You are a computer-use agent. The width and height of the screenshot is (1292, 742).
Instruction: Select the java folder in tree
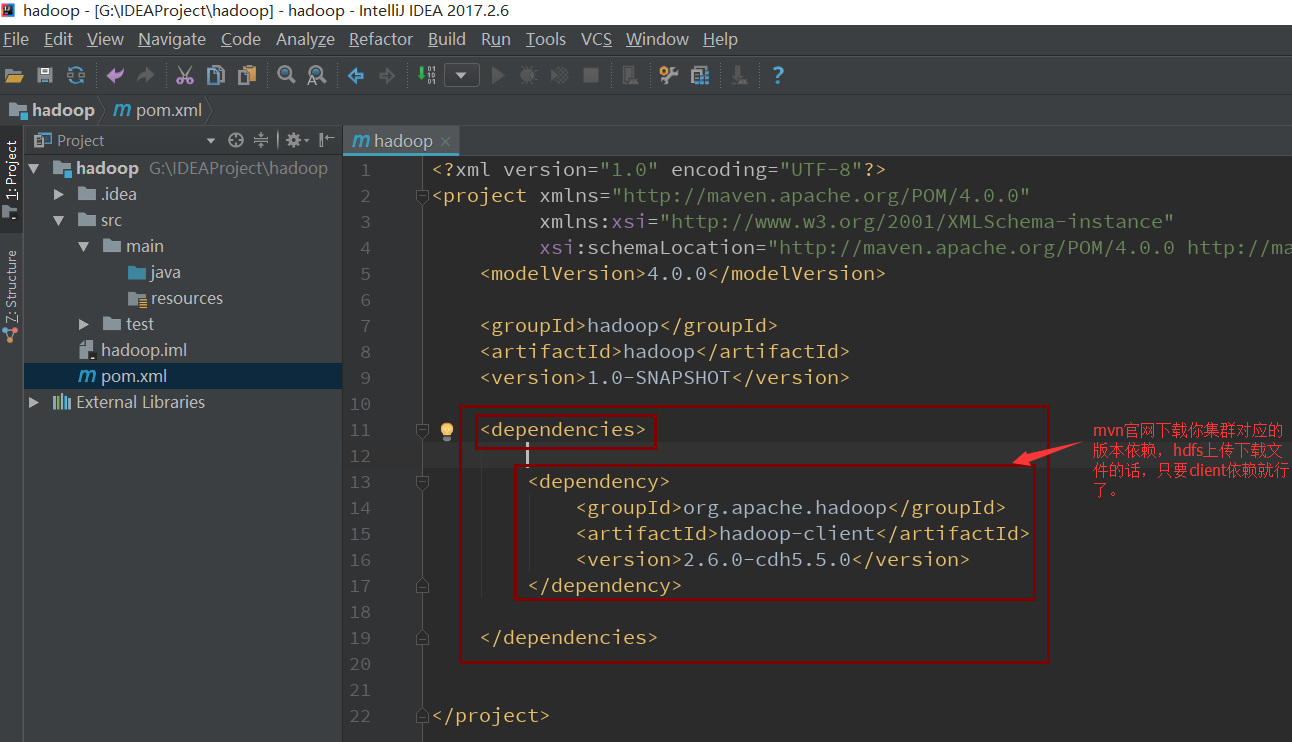click(155, 272)
